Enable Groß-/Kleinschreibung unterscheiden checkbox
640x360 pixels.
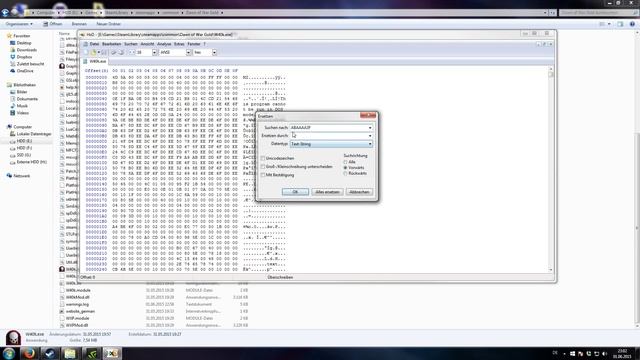click(x=263, y=167)
